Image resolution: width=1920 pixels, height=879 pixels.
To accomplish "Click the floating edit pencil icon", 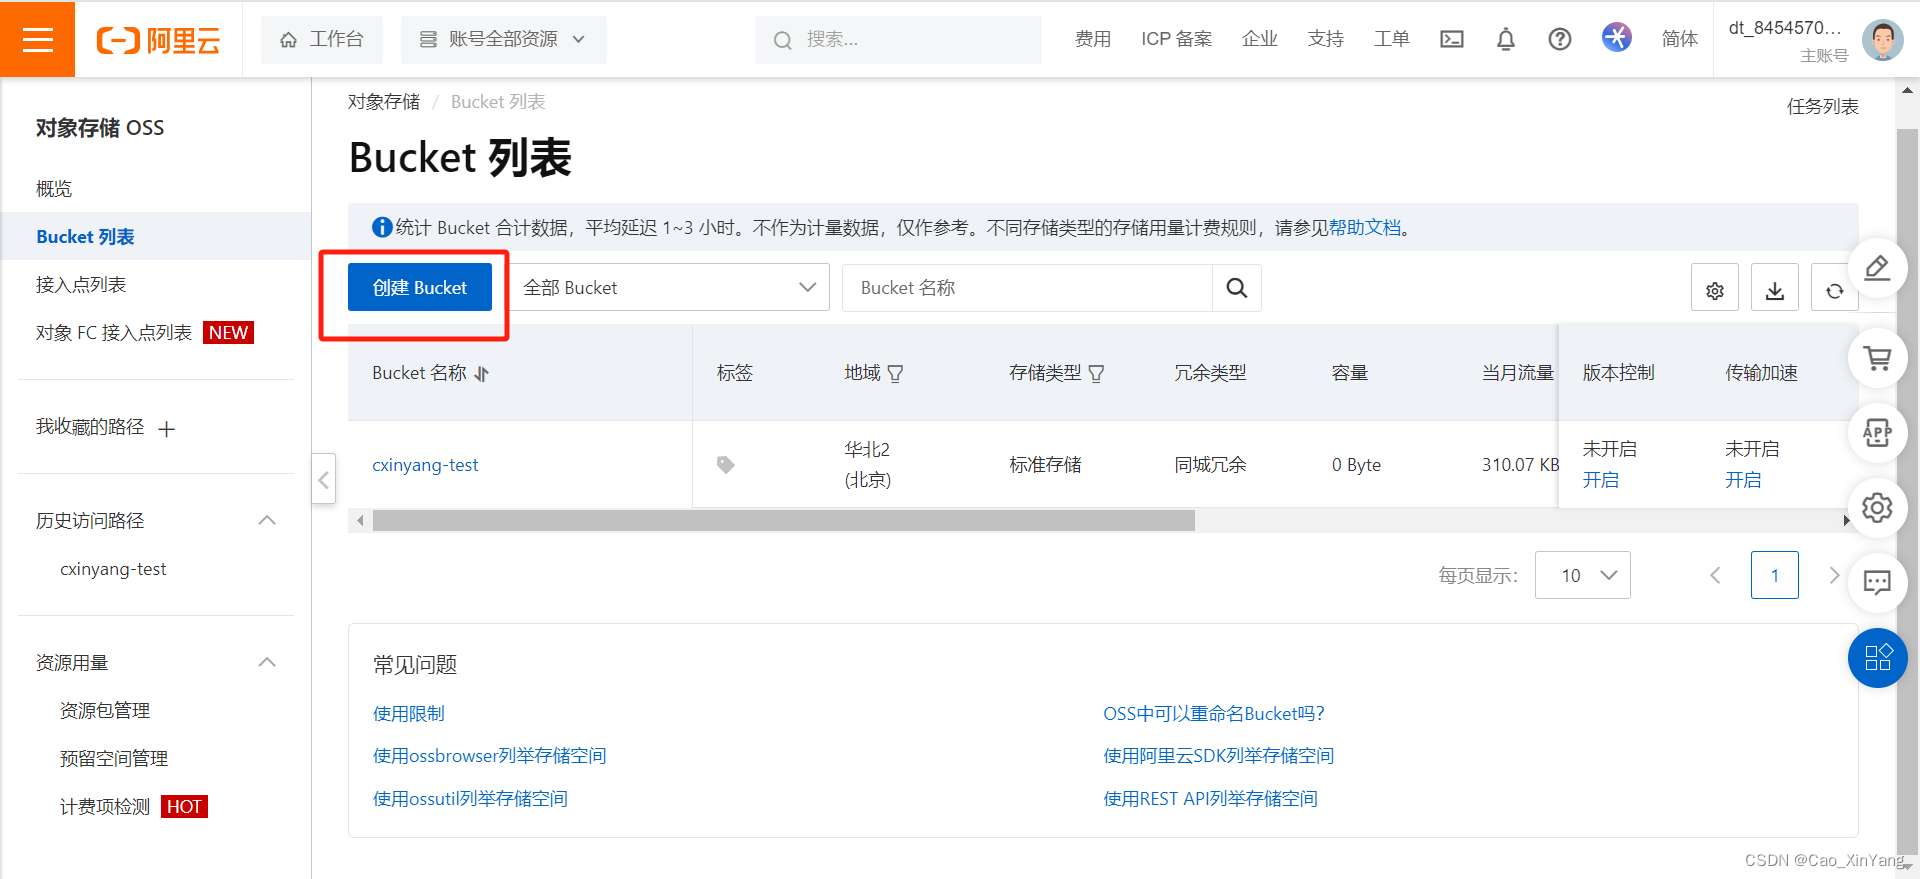I will pos(1877,268).
